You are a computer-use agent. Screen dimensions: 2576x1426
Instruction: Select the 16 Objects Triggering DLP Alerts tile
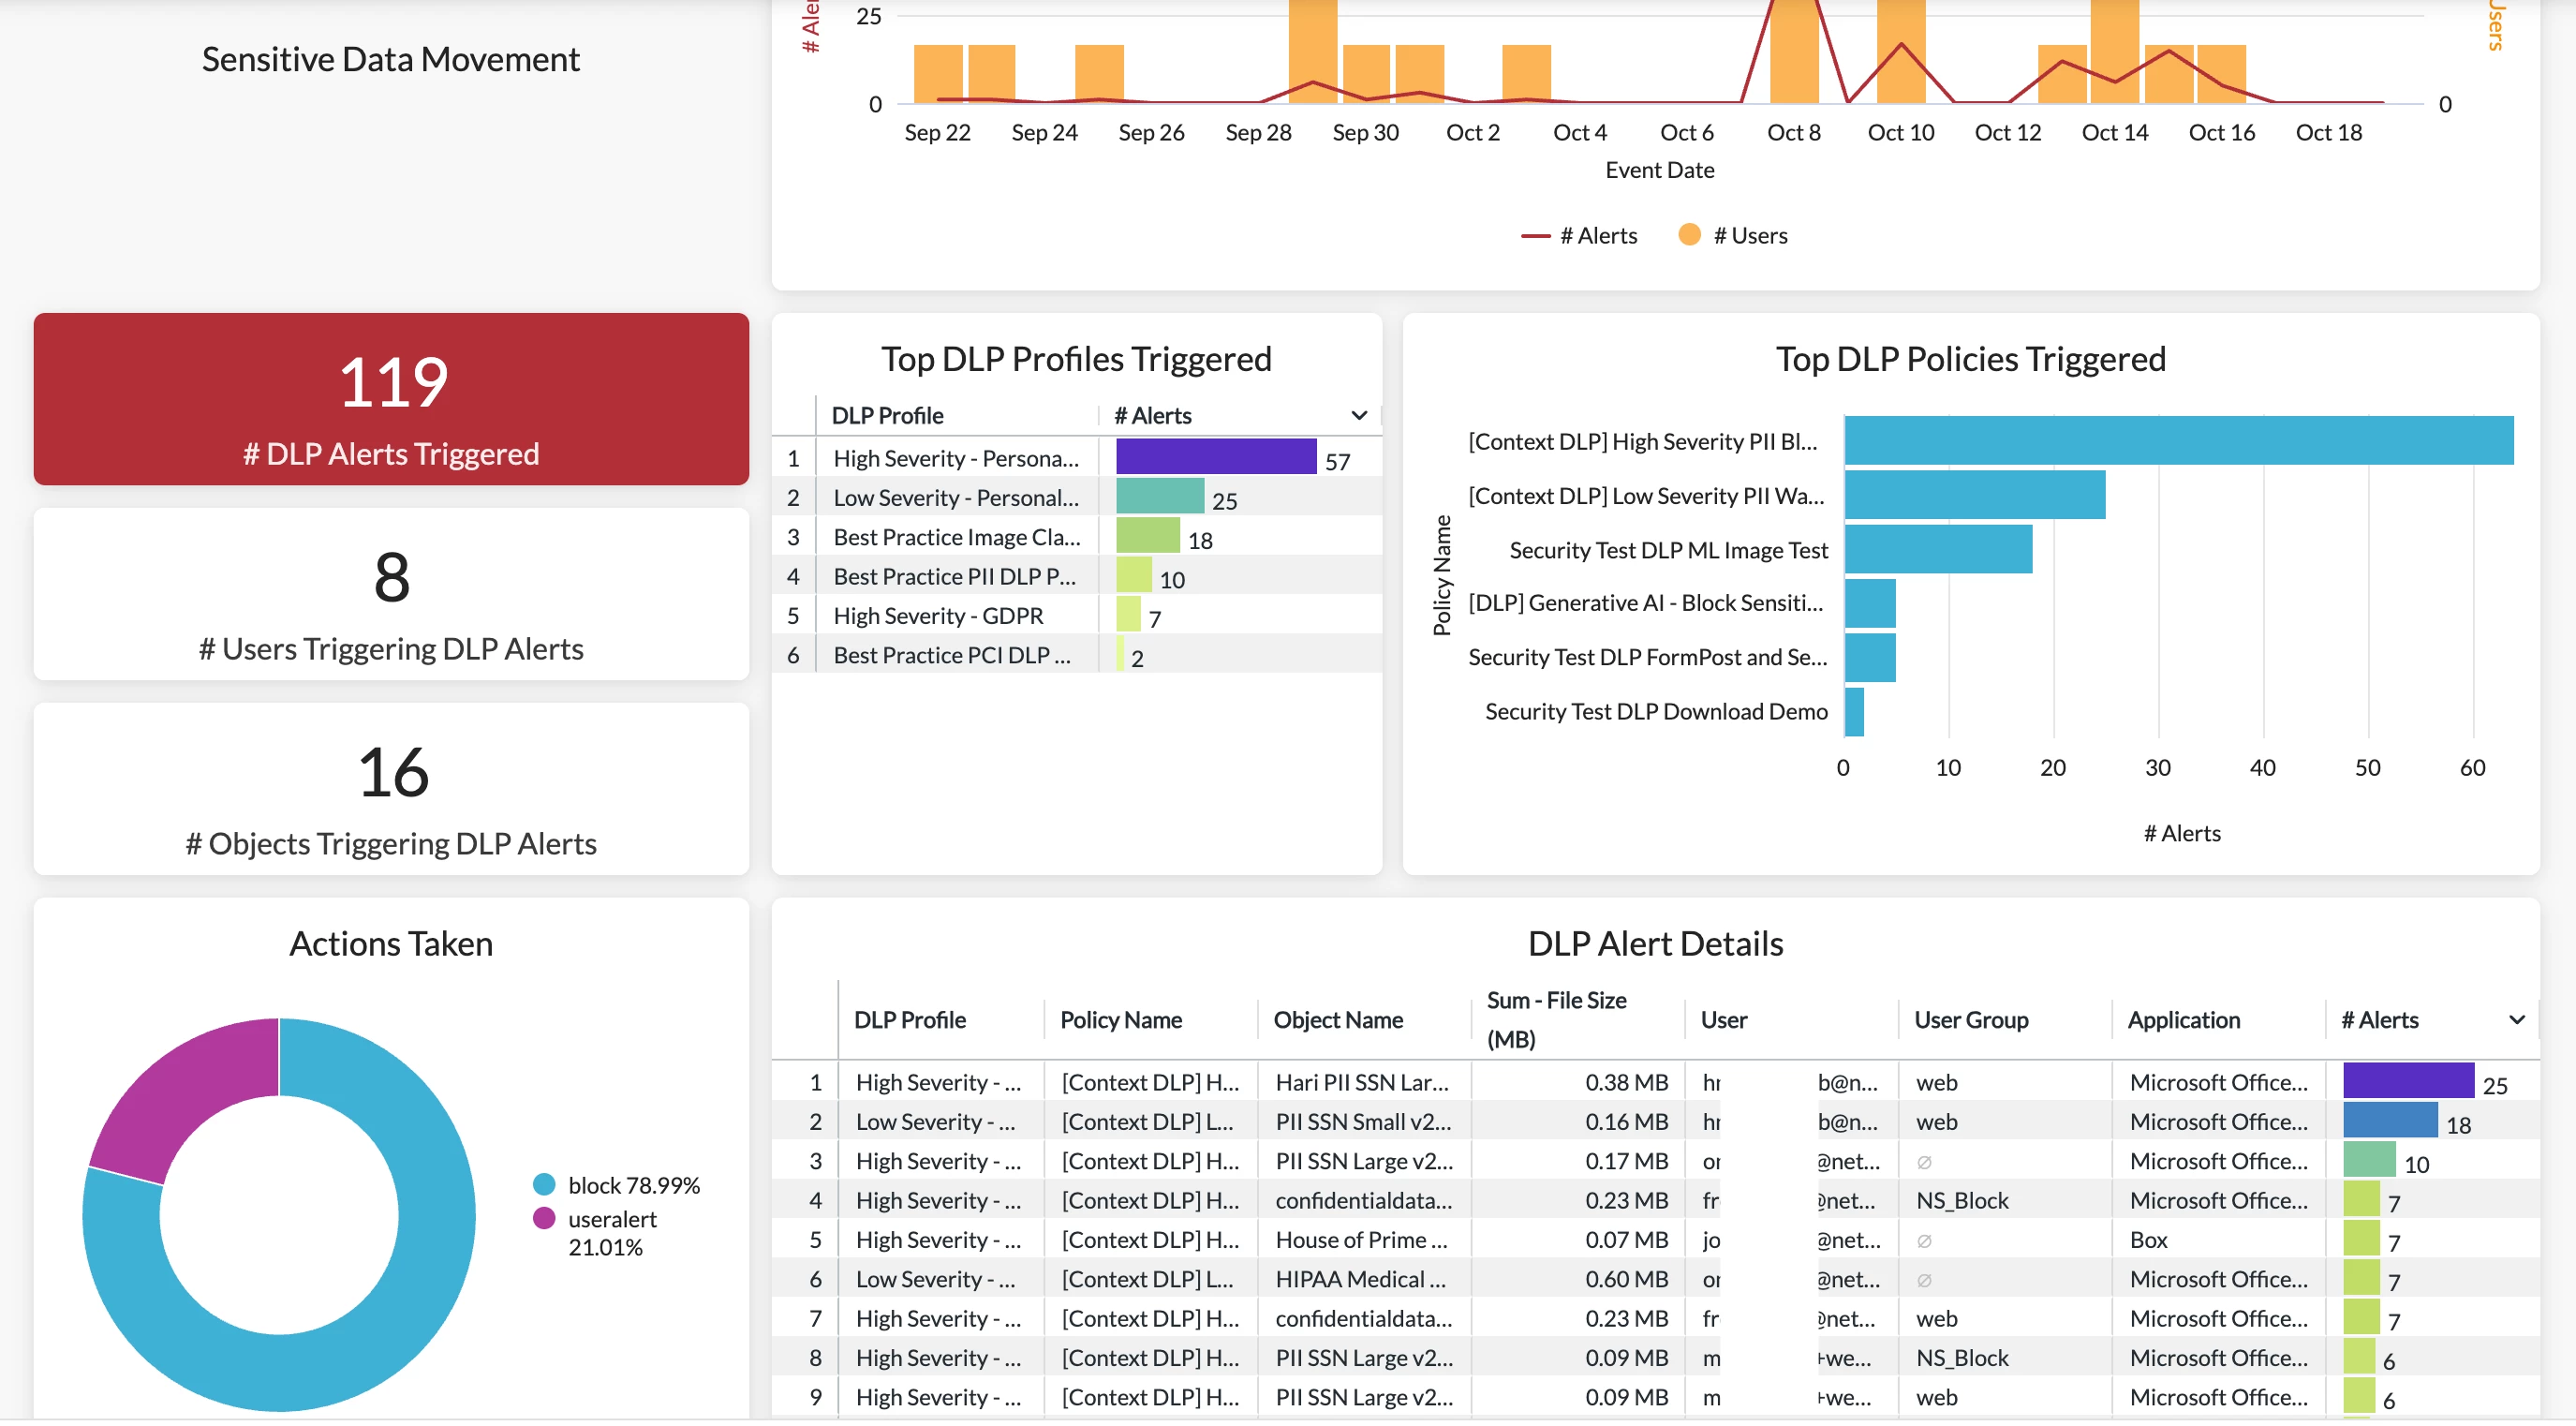(x=391, y=789)
